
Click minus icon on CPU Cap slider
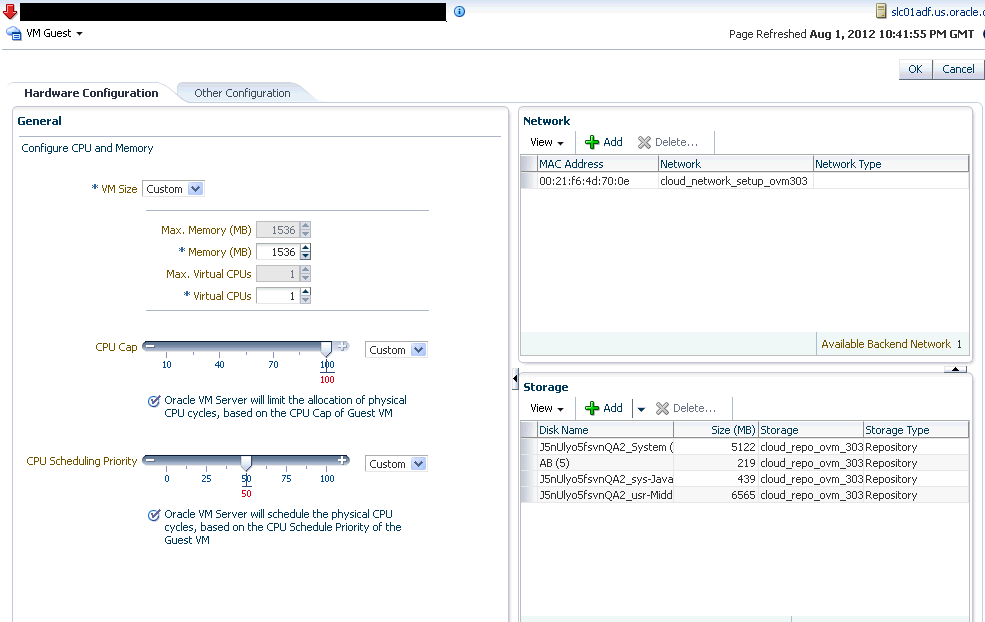(150, 346)
